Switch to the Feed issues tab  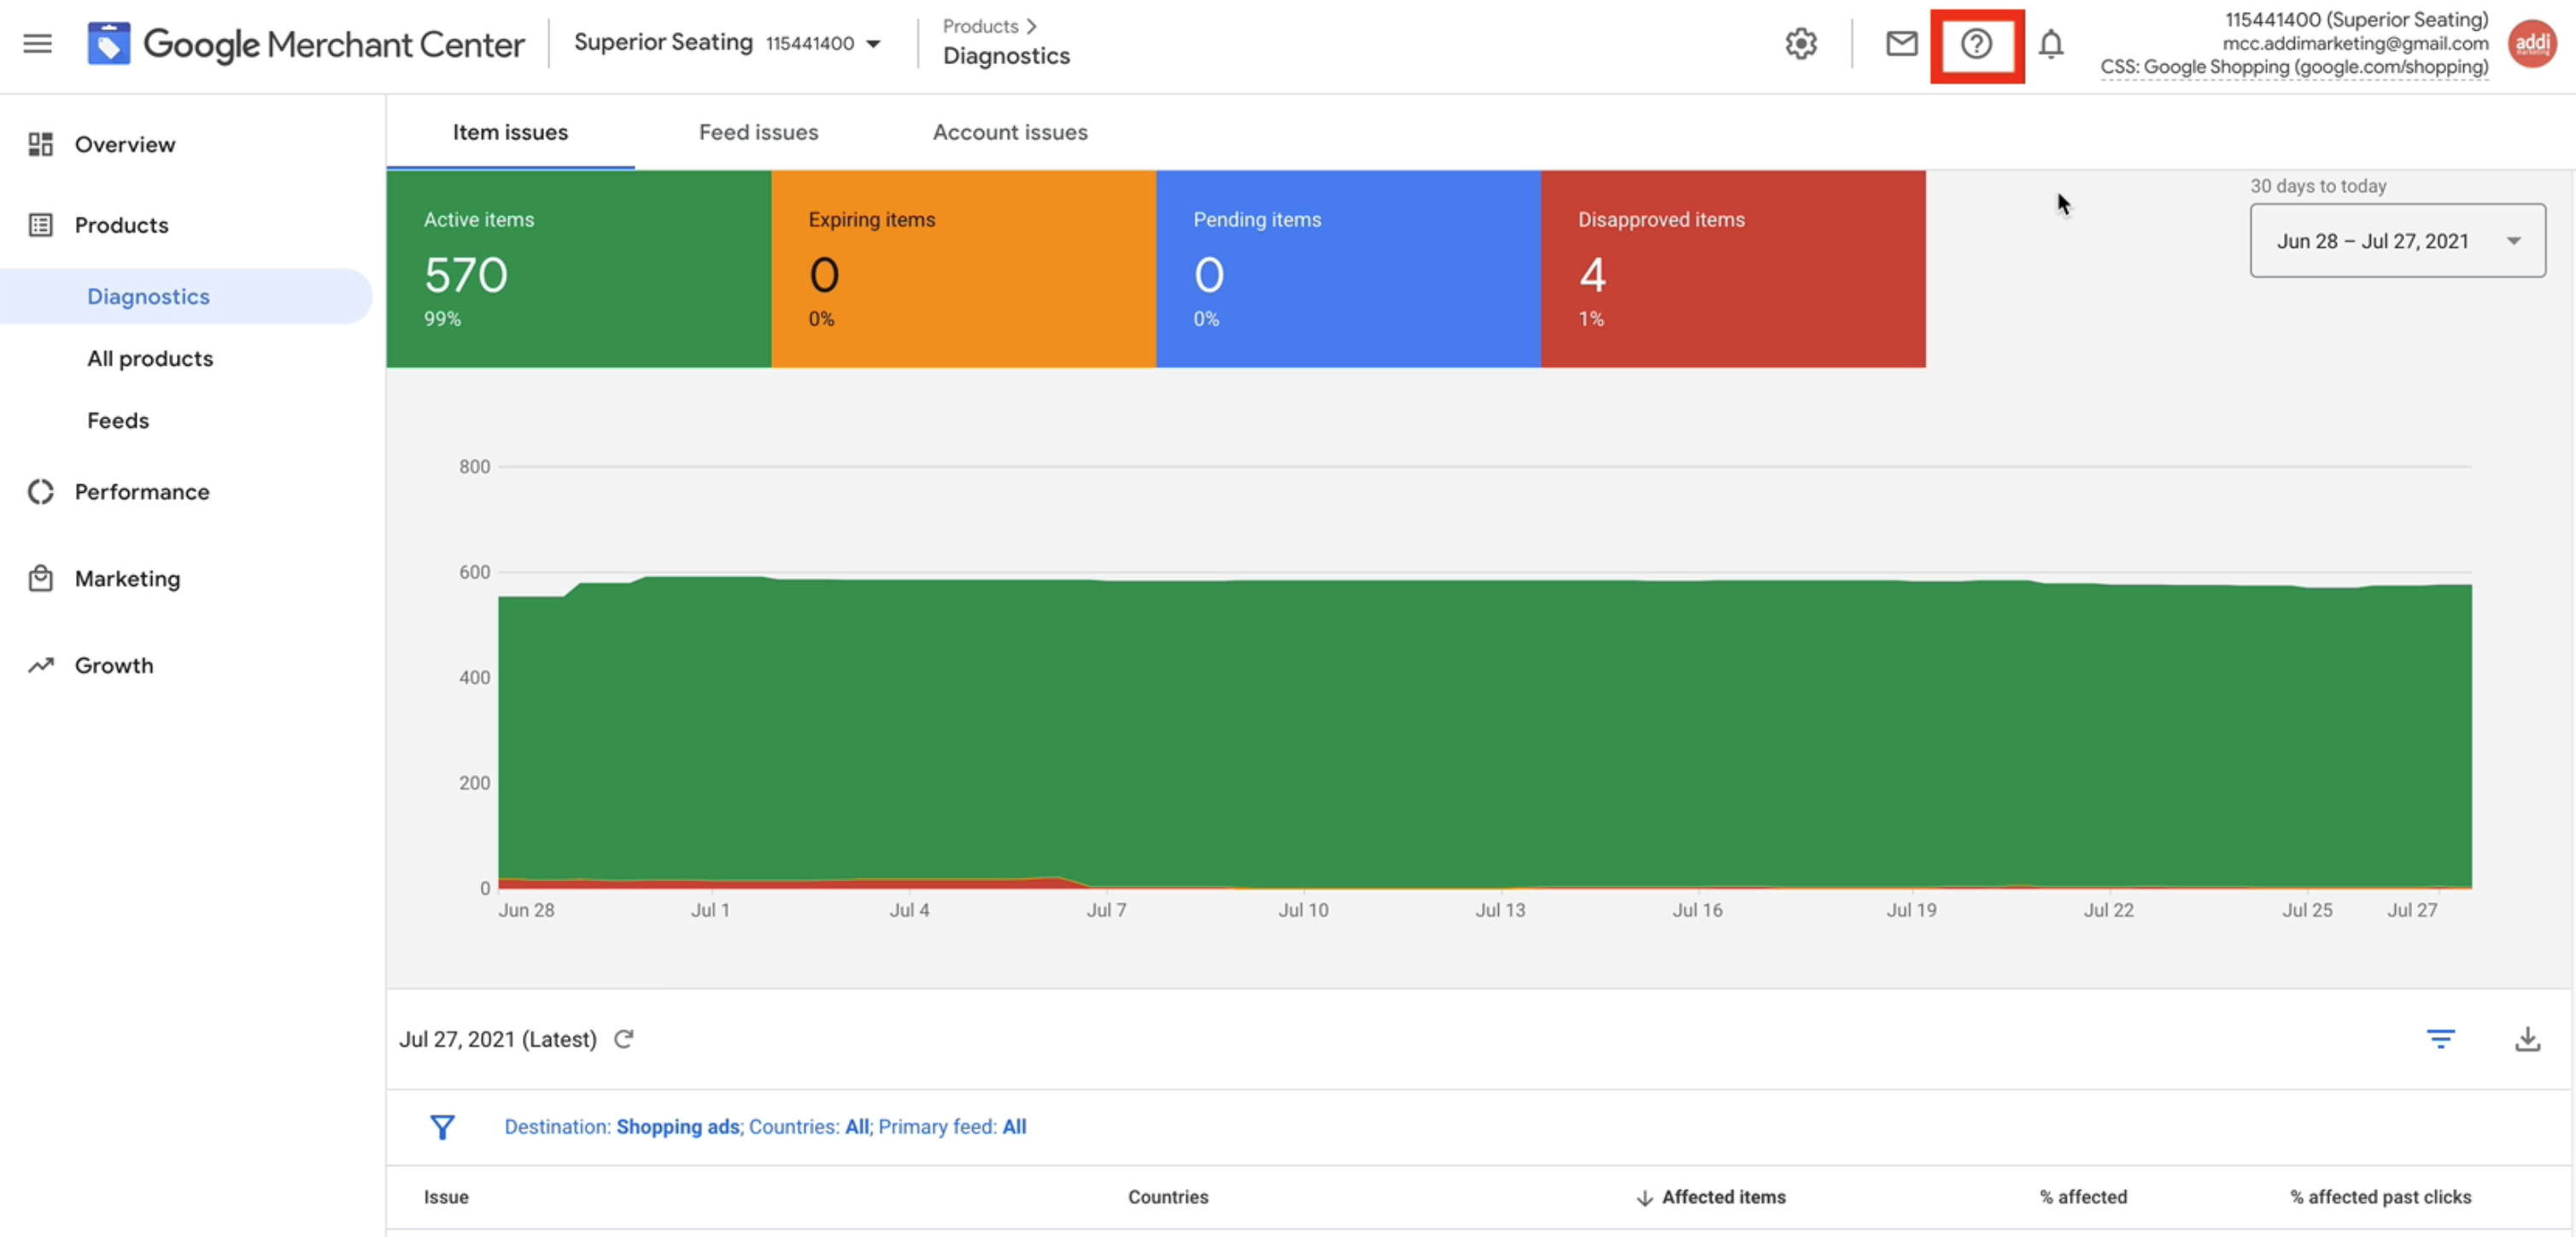pos(758,132)
